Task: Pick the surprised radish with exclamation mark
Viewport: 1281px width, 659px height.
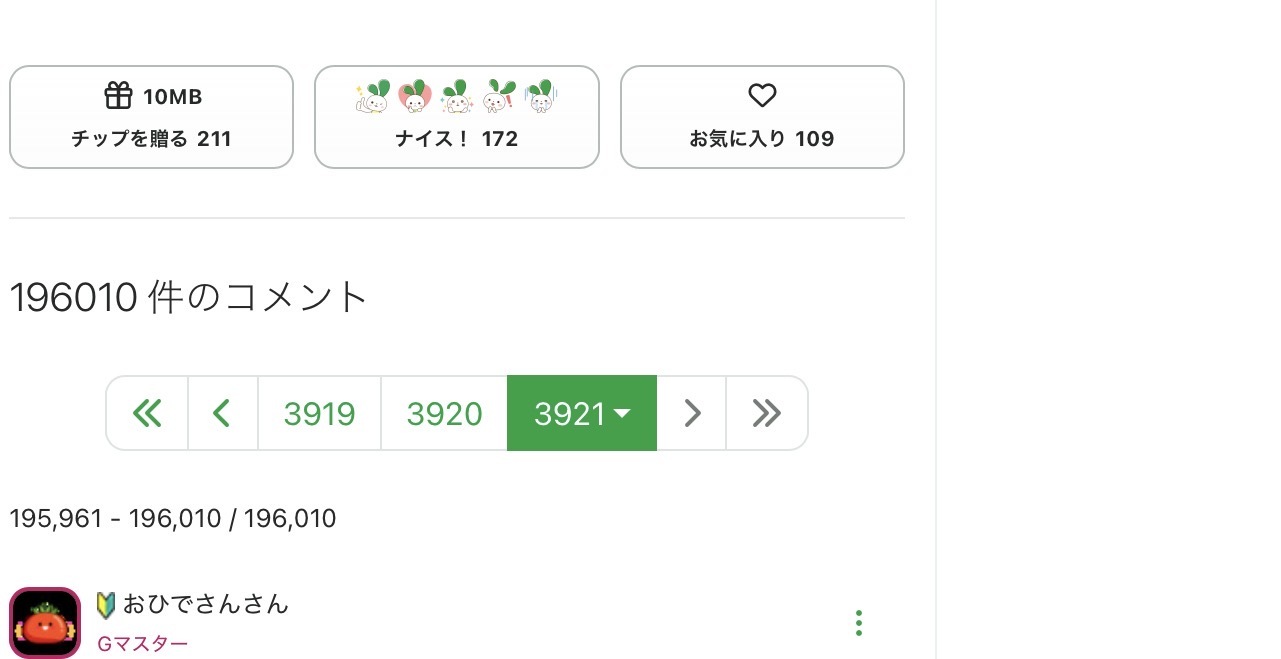Action: coord(498,97)
